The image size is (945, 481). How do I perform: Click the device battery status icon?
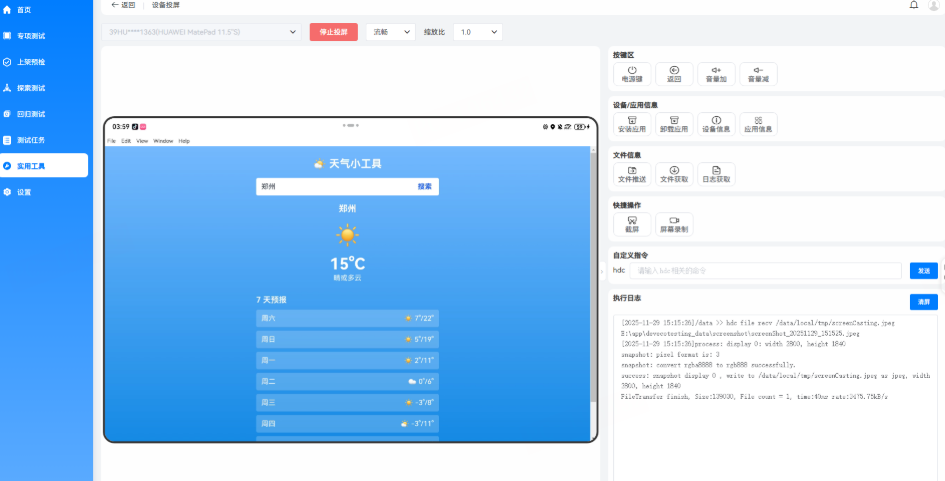tap(580, 127)
